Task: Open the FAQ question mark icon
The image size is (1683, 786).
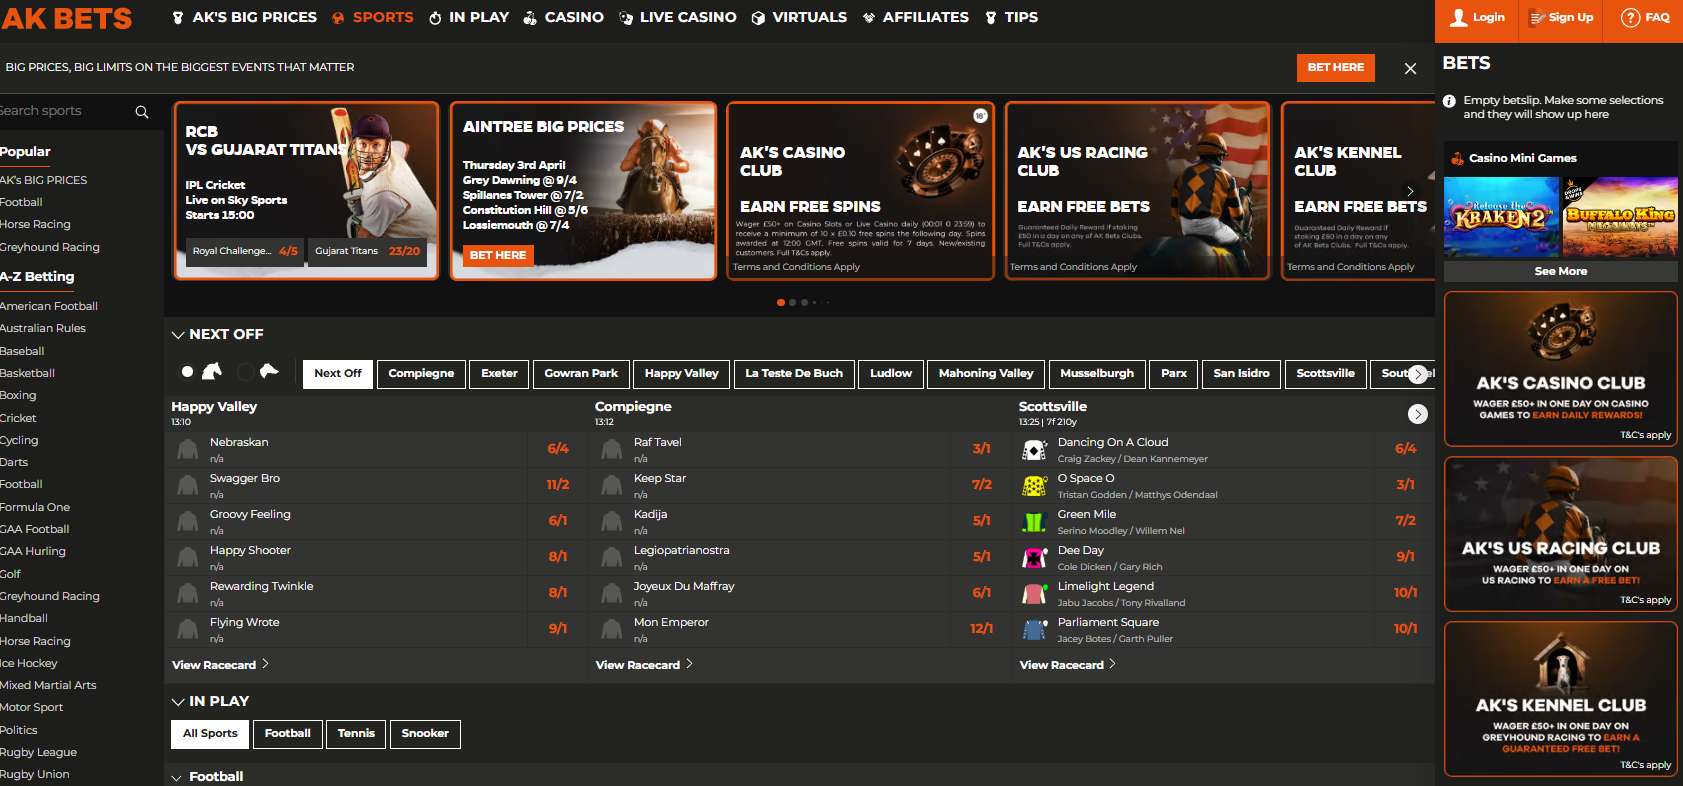Action: [x=1630, y=17]
